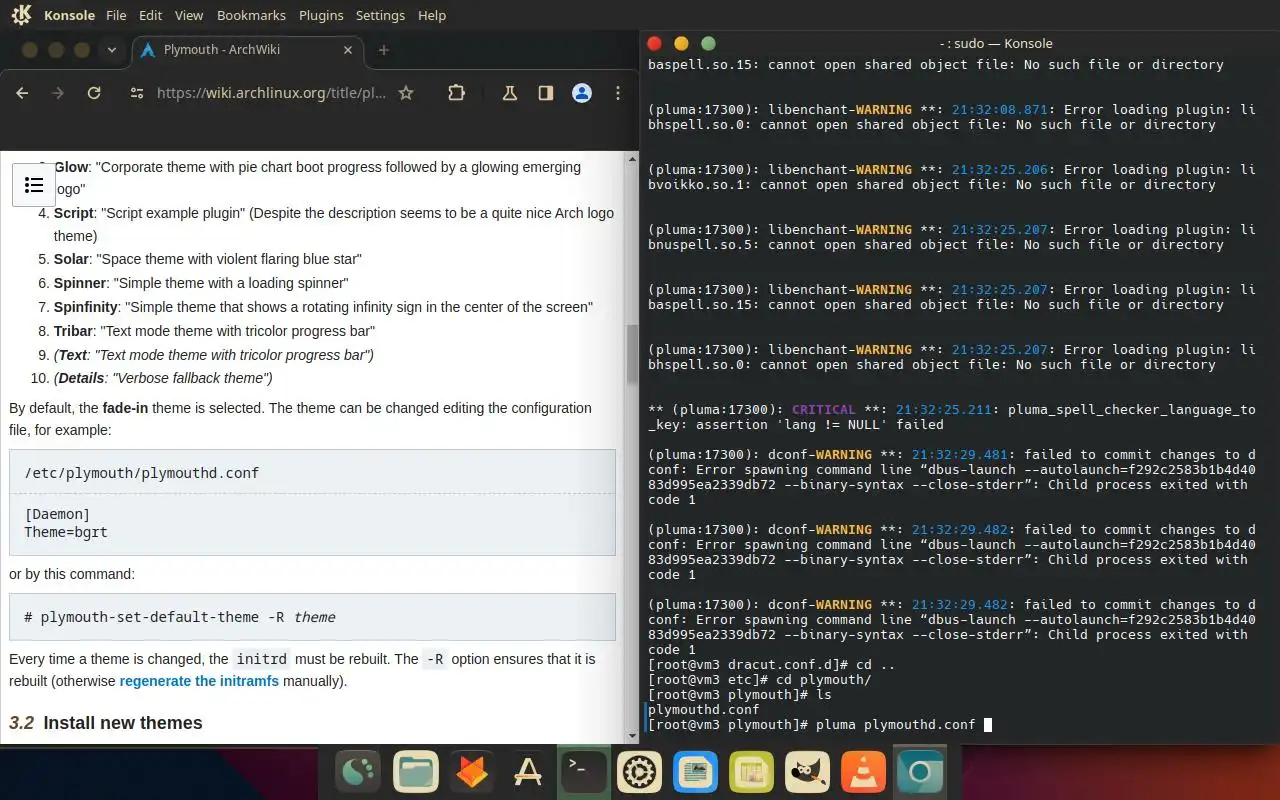Click the wiki address bar URL
The width and height of the screenshot is (1280, 800).
[x=271, y=93]
